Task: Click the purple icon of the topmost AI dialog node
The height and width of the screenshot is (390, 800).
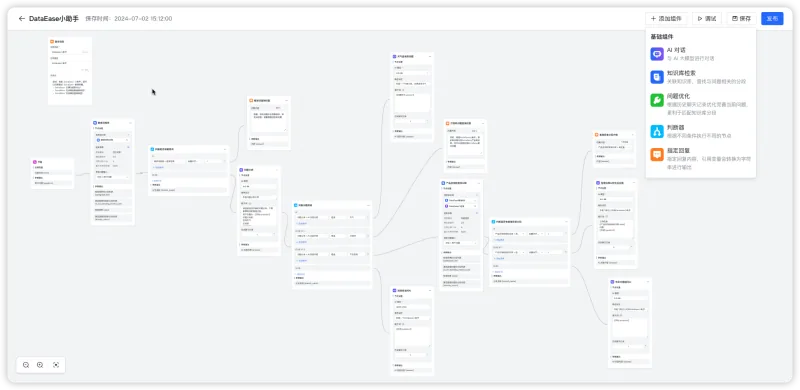Action: point(394,56)
